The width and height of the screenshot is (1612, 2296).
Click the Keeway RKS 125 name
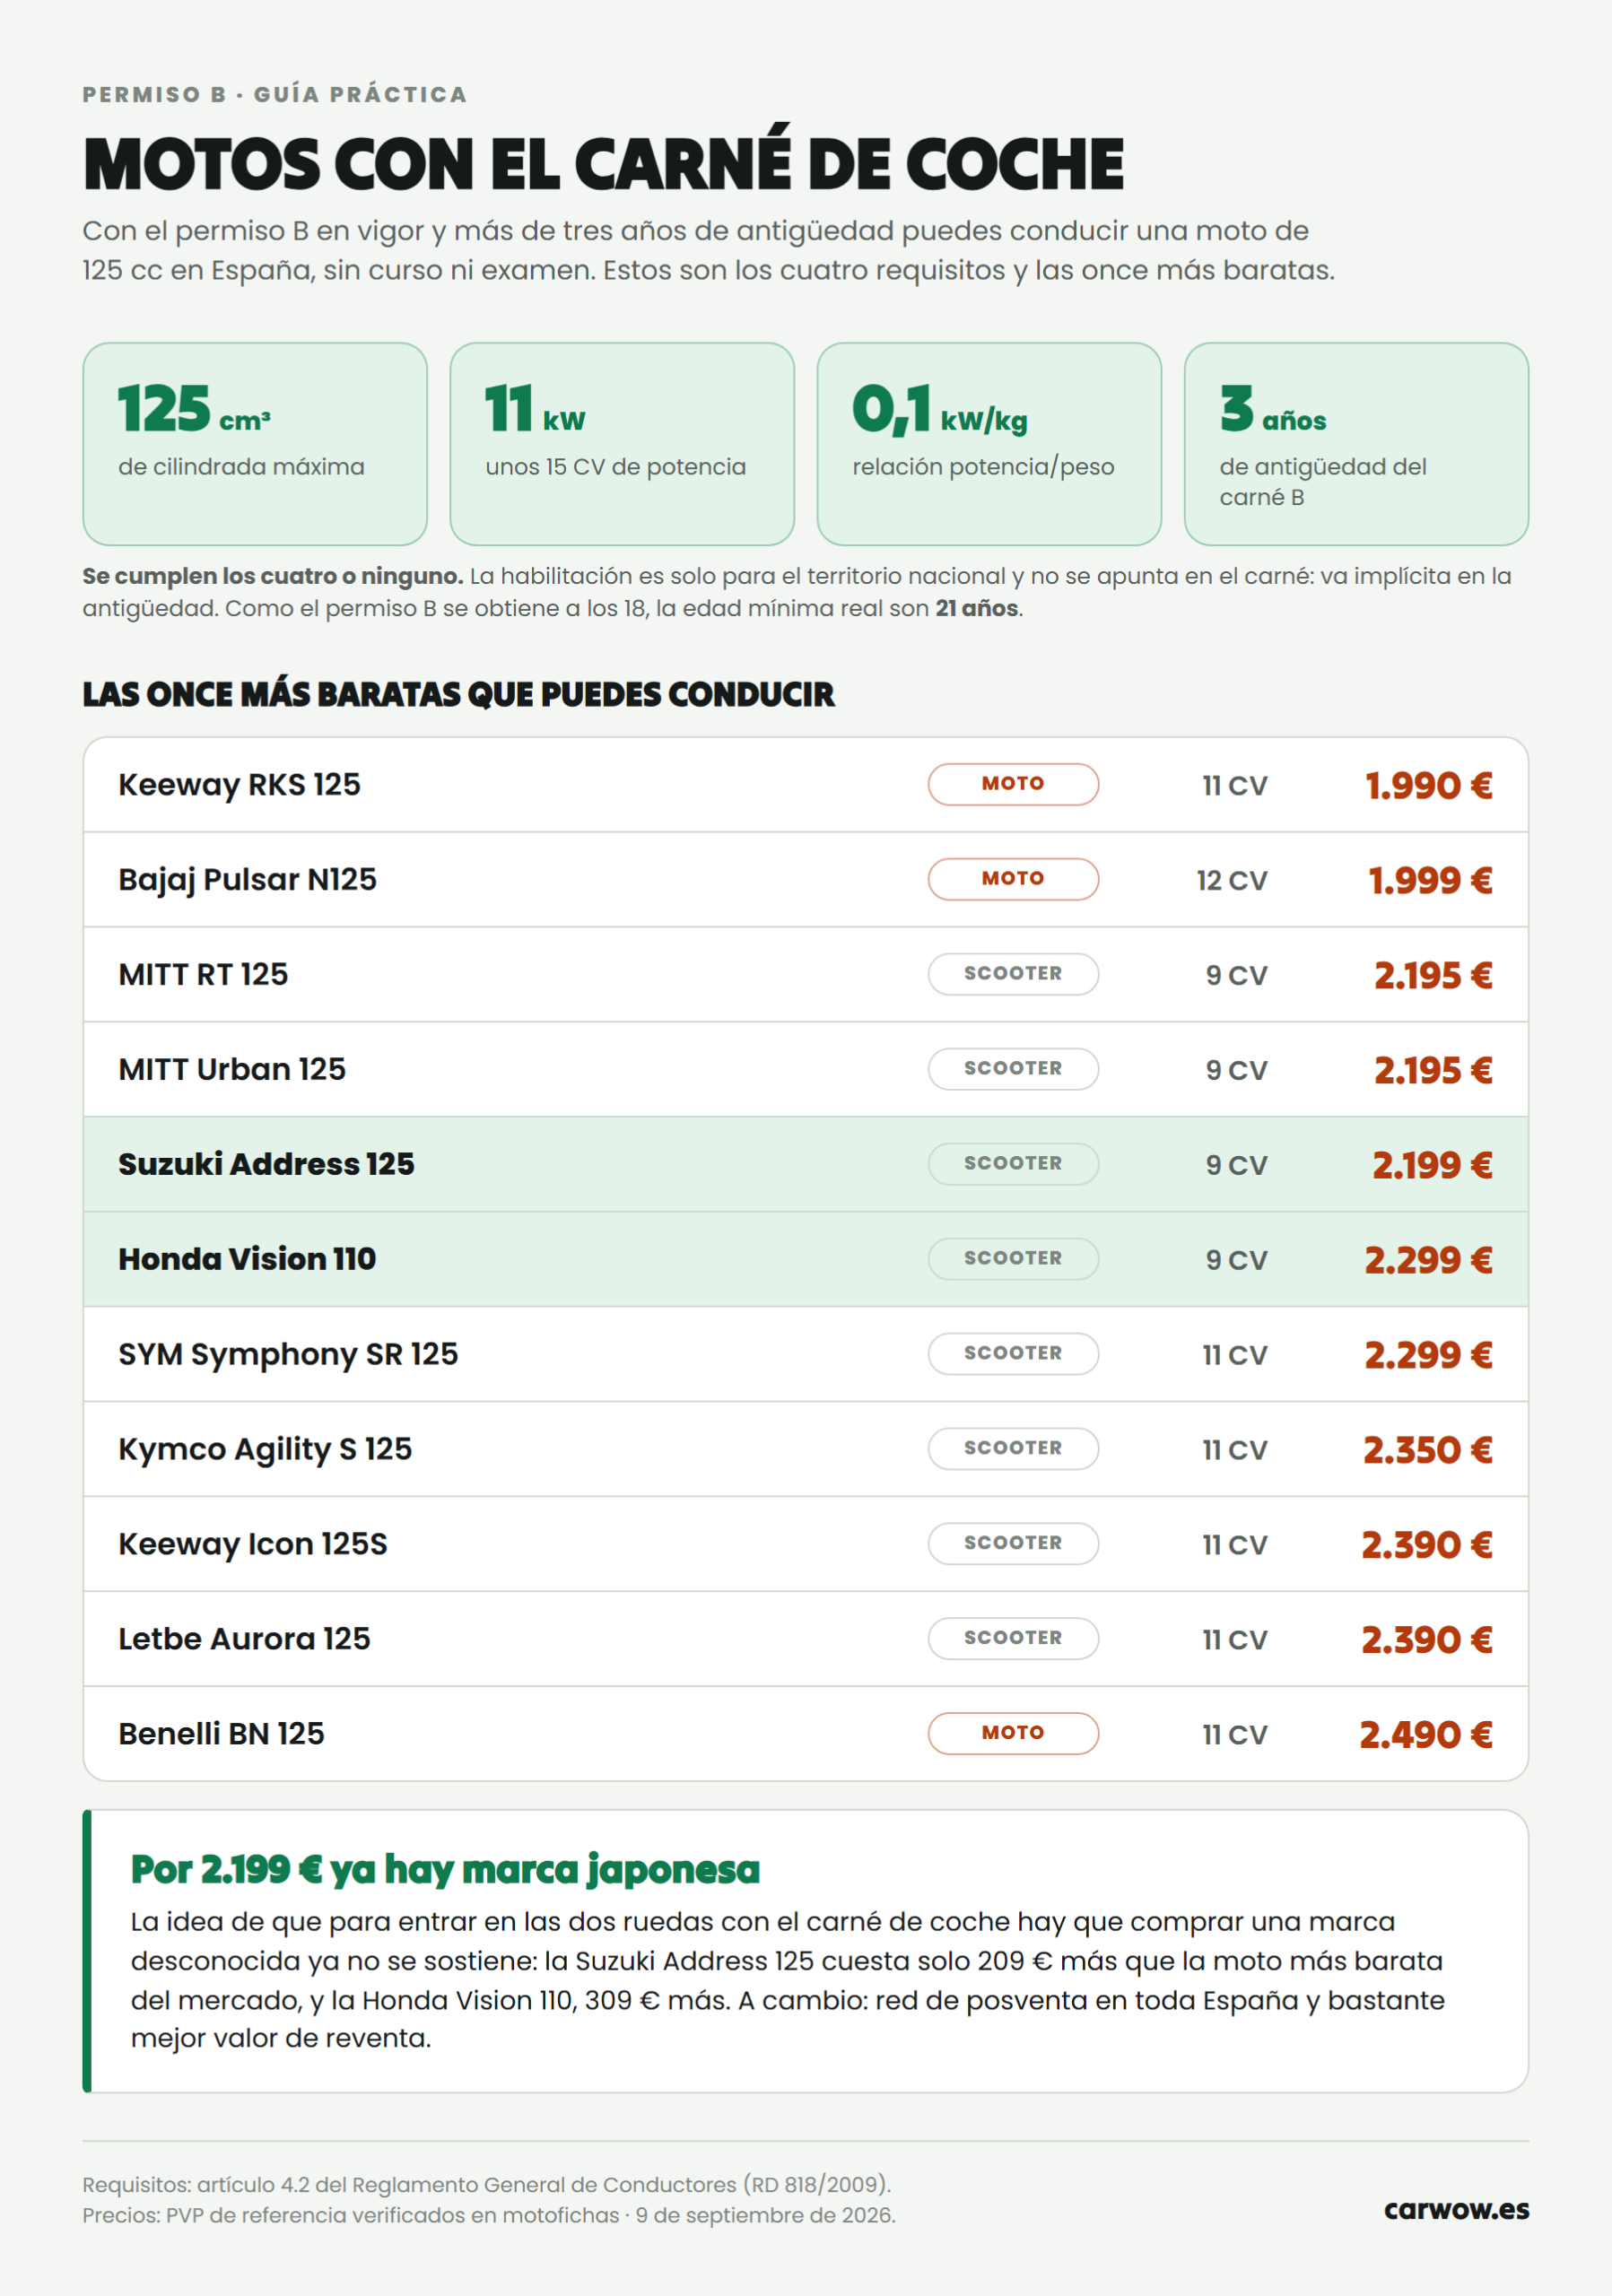click(239, 785)
